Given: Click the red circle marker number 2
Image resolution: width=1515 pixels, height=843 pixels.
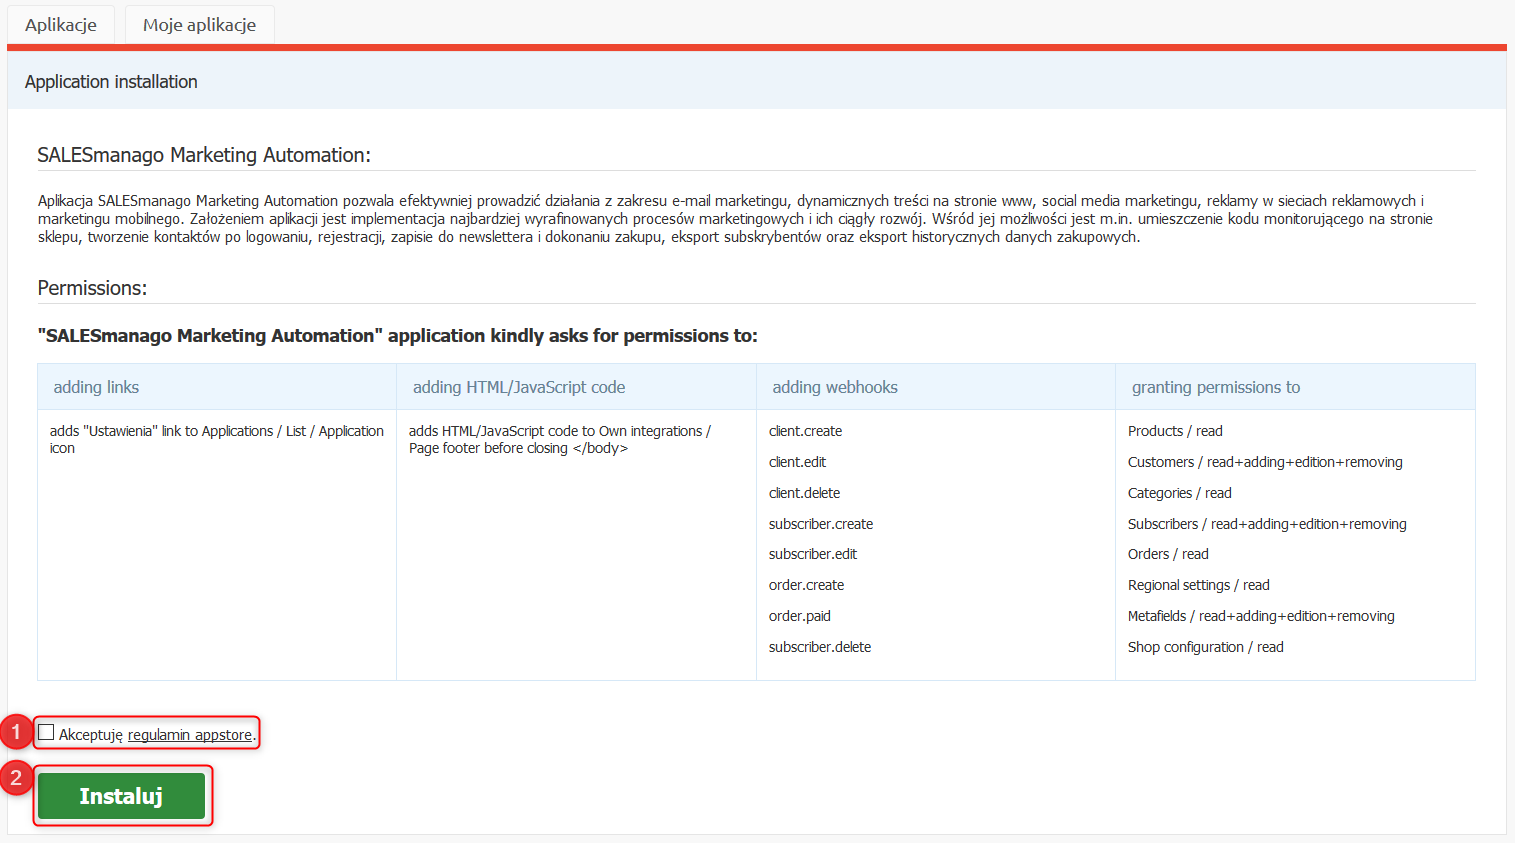Looking at the screenshot, I should pyautogui.click(x=16, y=778).
